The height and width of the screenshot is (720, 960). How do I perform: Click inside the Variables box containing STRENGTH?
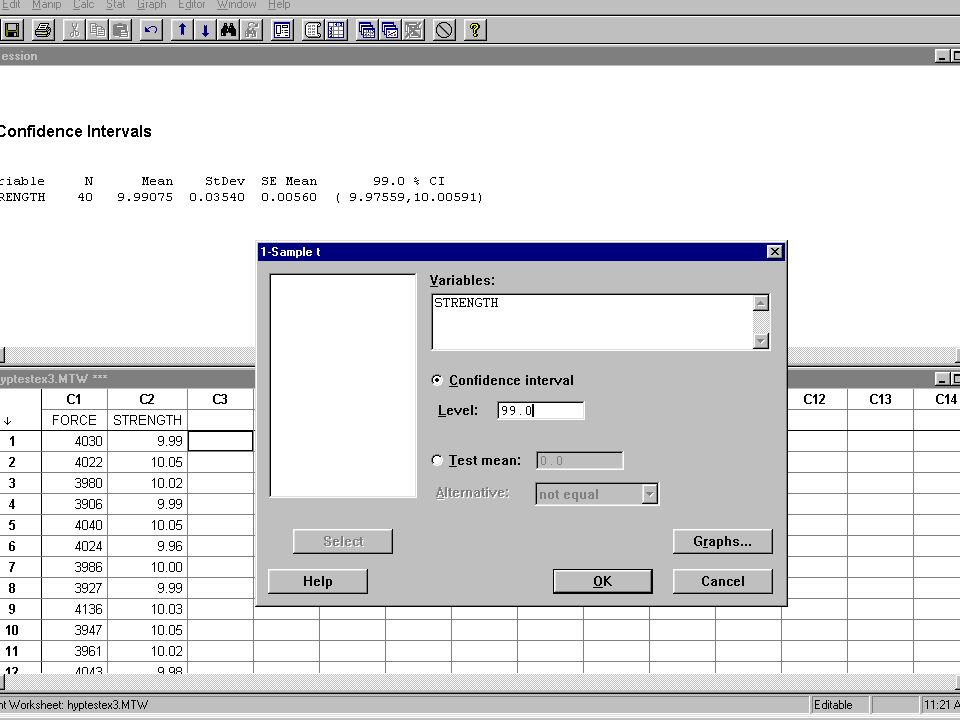coord(592,322)
